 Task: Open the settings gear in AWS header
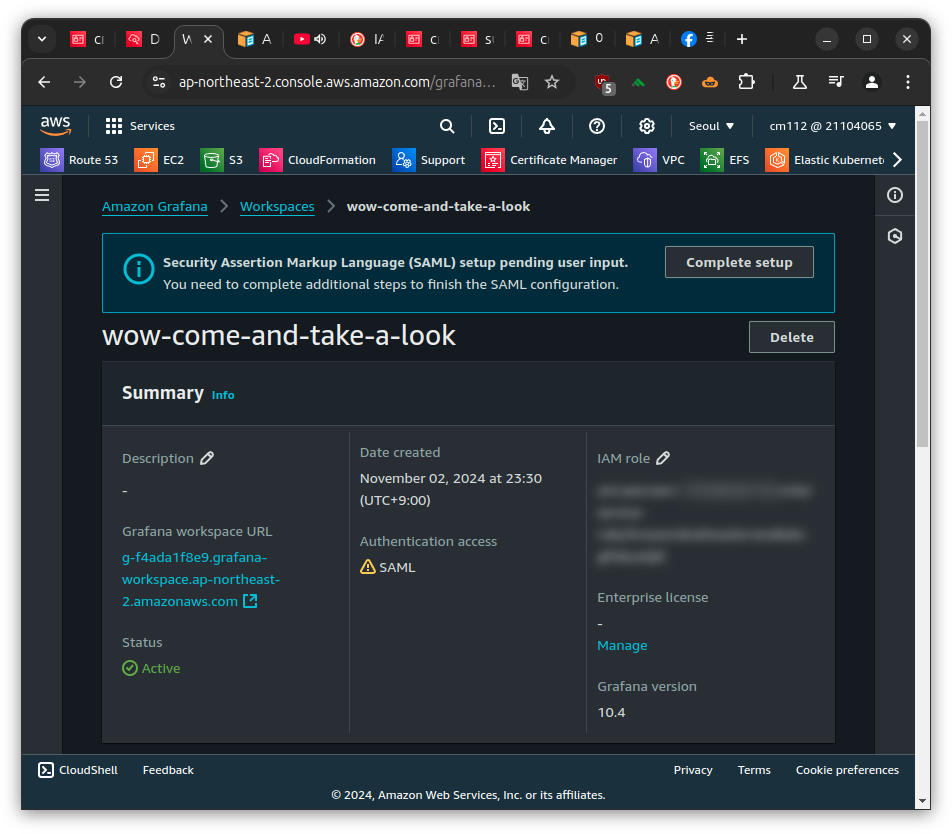647,126
